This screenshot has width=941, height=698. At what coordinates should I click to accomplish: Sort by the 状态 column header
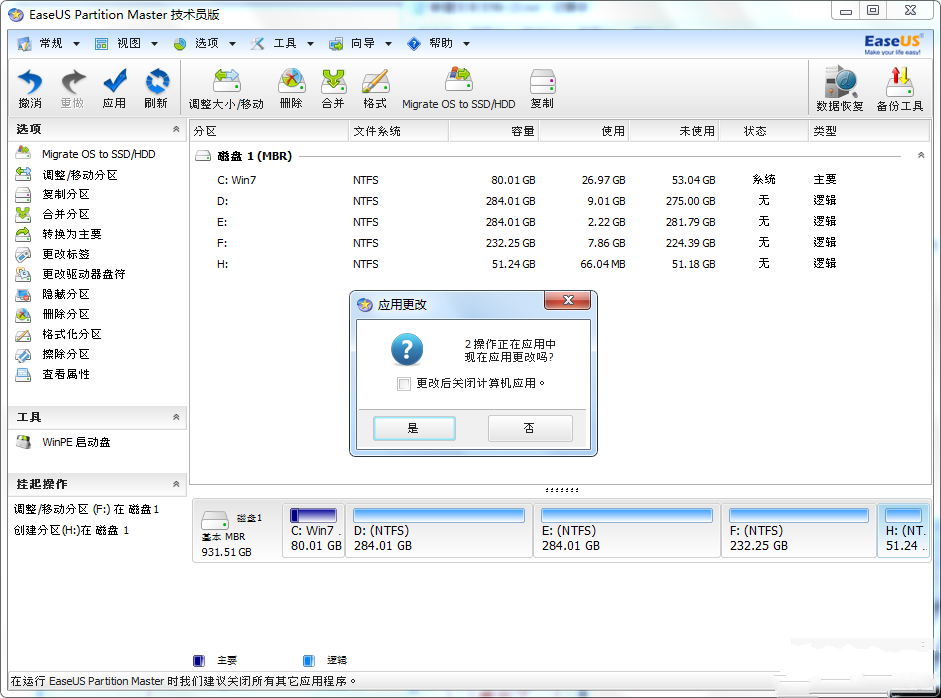pyautogui.click(x=763, y=131)
